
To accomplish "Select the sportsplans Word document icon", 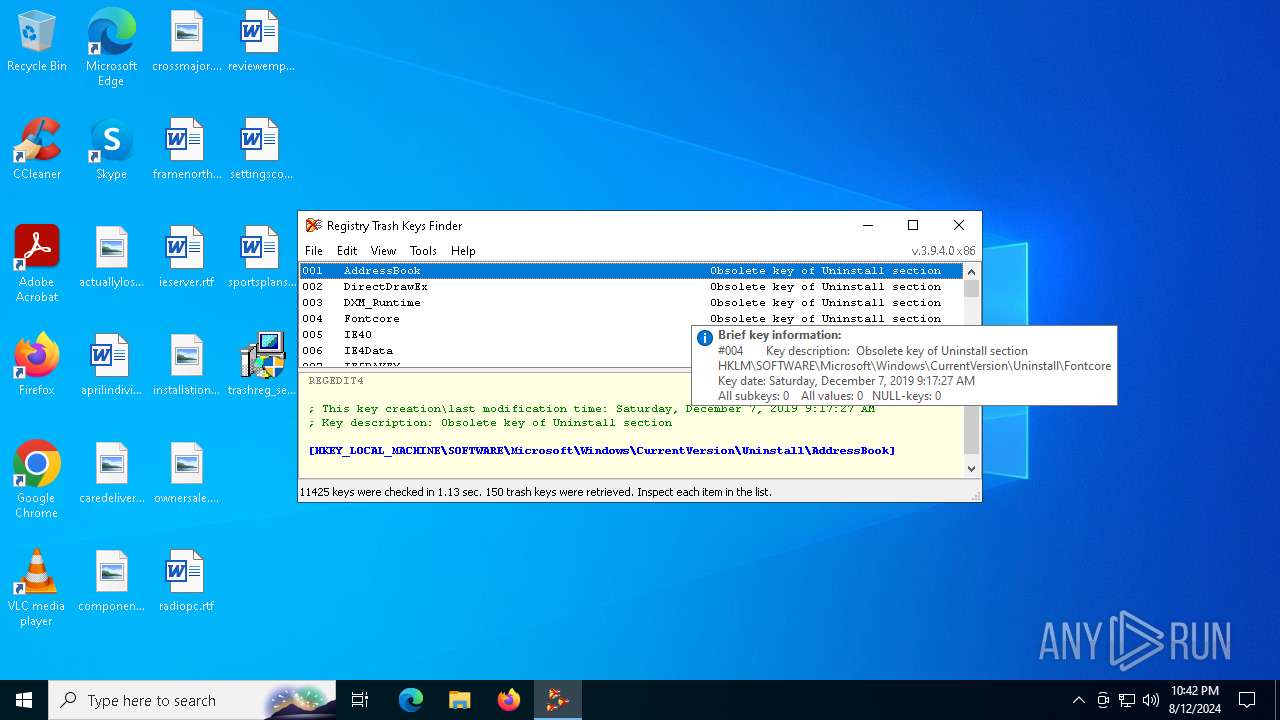I will point(260,257).
